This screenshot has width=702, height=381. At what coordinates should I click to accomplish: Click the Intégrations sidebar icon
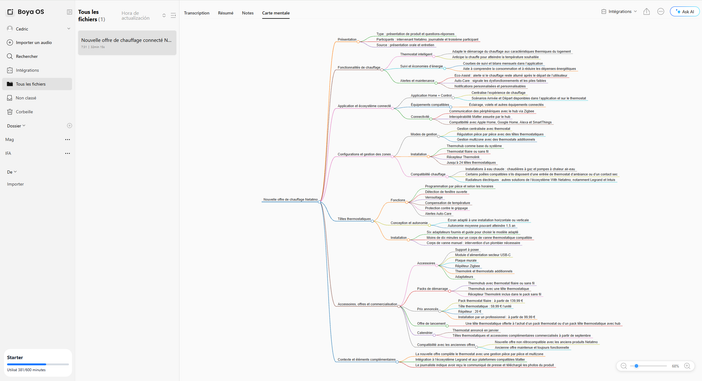tap(10, 70)
